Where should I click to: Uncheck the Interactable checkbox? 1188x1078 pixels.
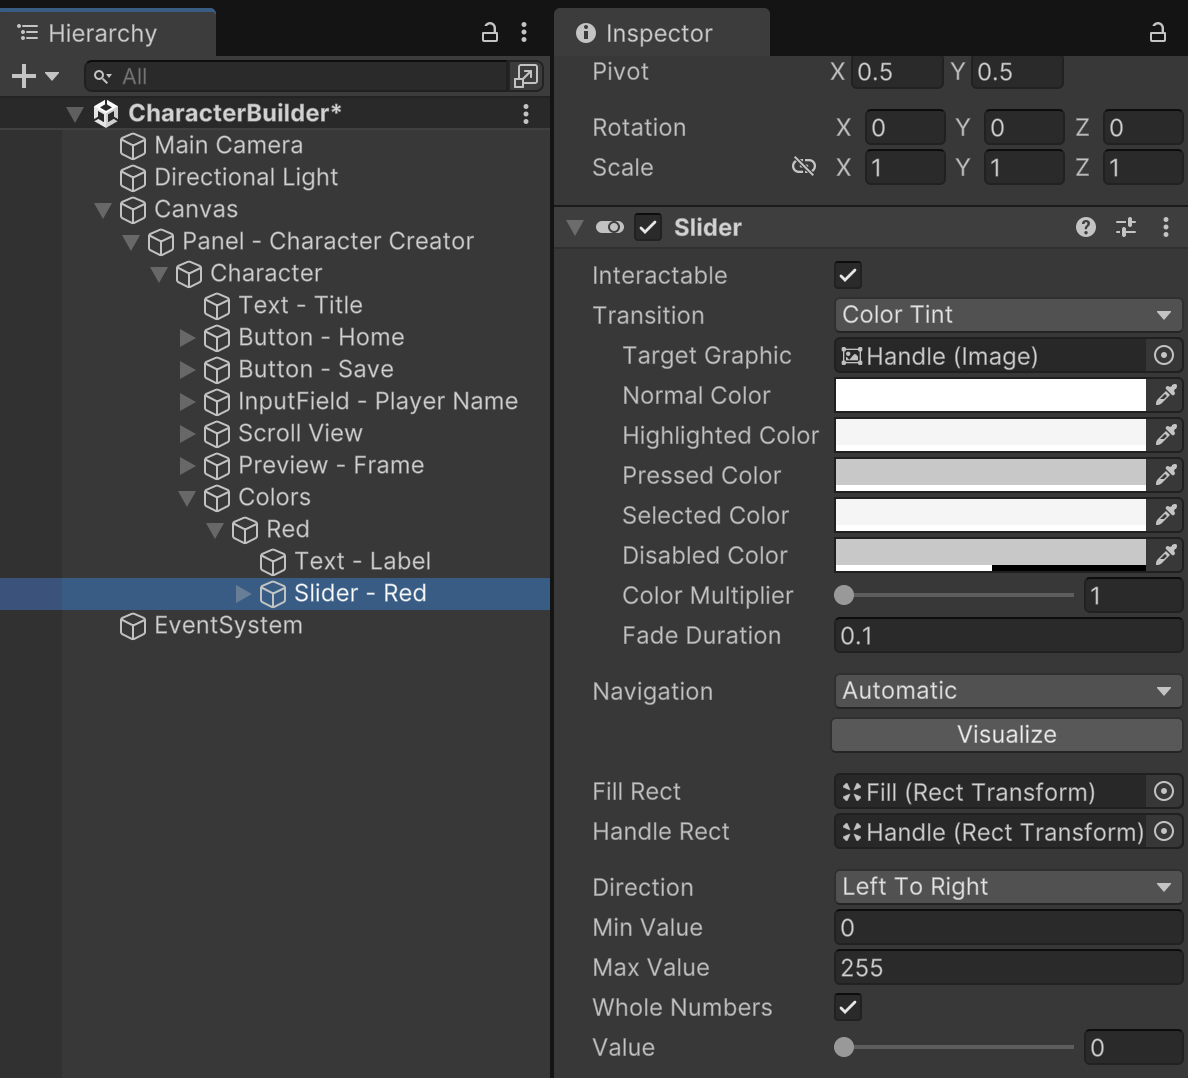point(848,275)
